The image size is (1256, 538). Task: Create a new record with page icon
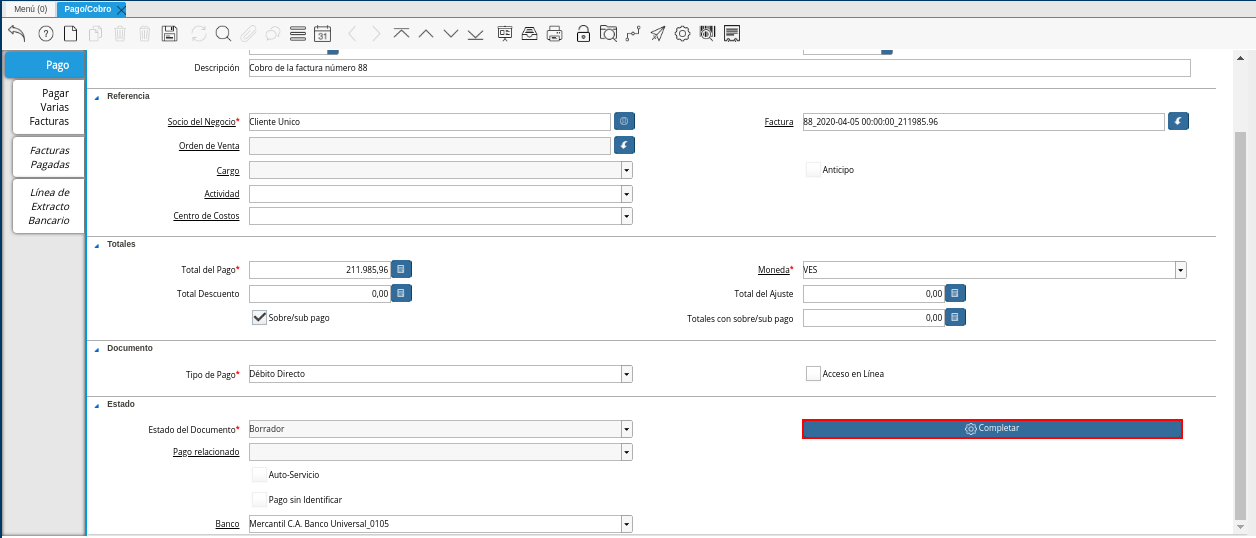(x=70, y=33)
